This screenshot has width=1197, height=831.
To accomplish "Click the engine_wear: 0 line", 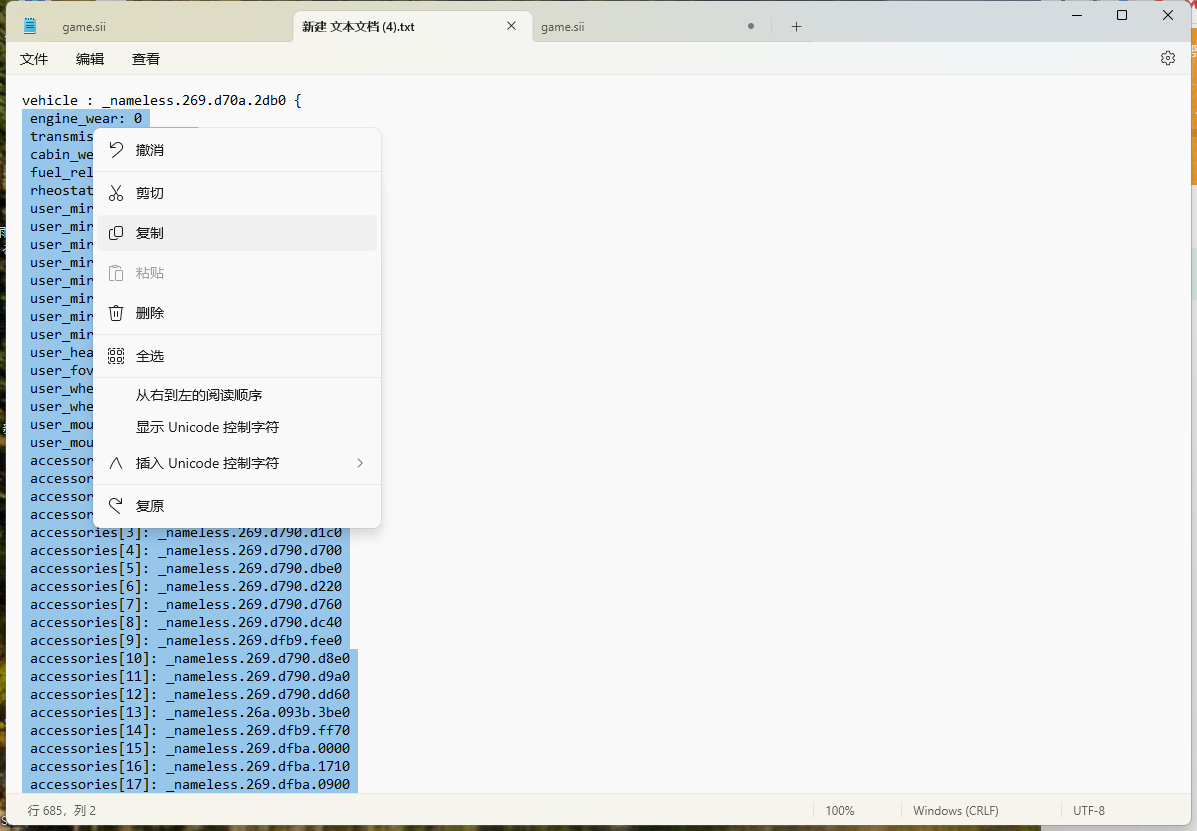I will (x=86, y=118).
